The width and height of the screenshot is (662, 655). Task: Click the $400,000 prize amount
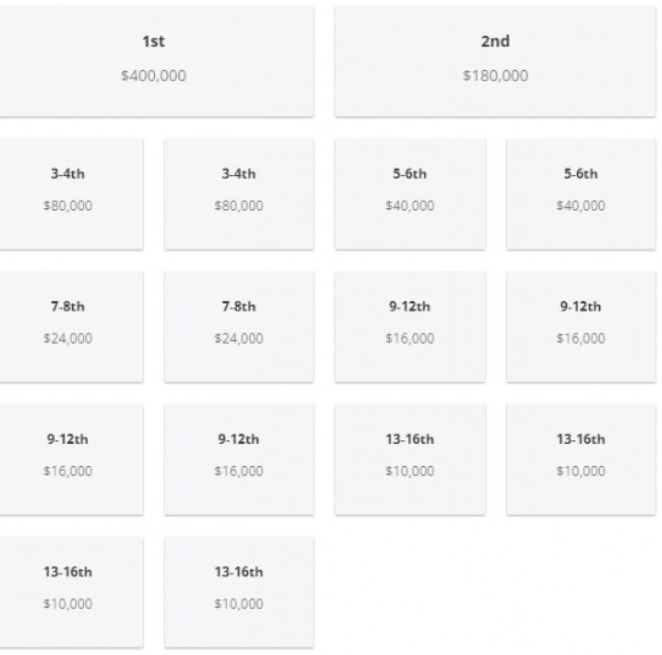(x=154, y=76)
